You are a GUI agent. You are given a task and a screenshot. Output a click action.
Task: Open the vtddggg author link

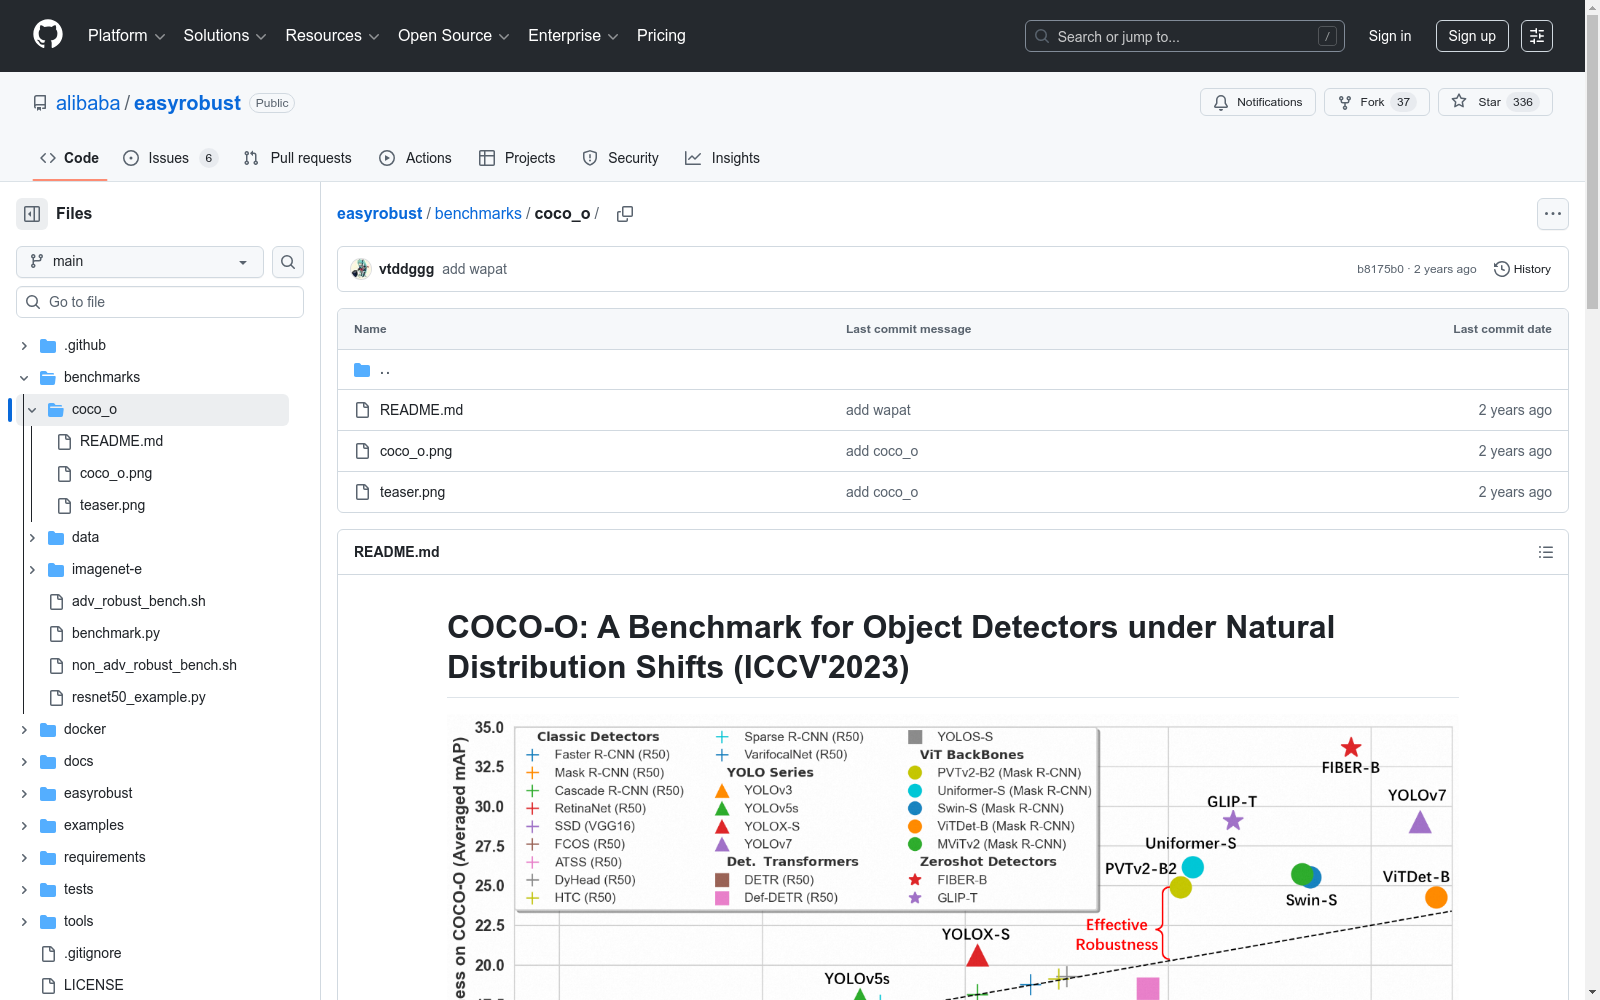(406, 269)
